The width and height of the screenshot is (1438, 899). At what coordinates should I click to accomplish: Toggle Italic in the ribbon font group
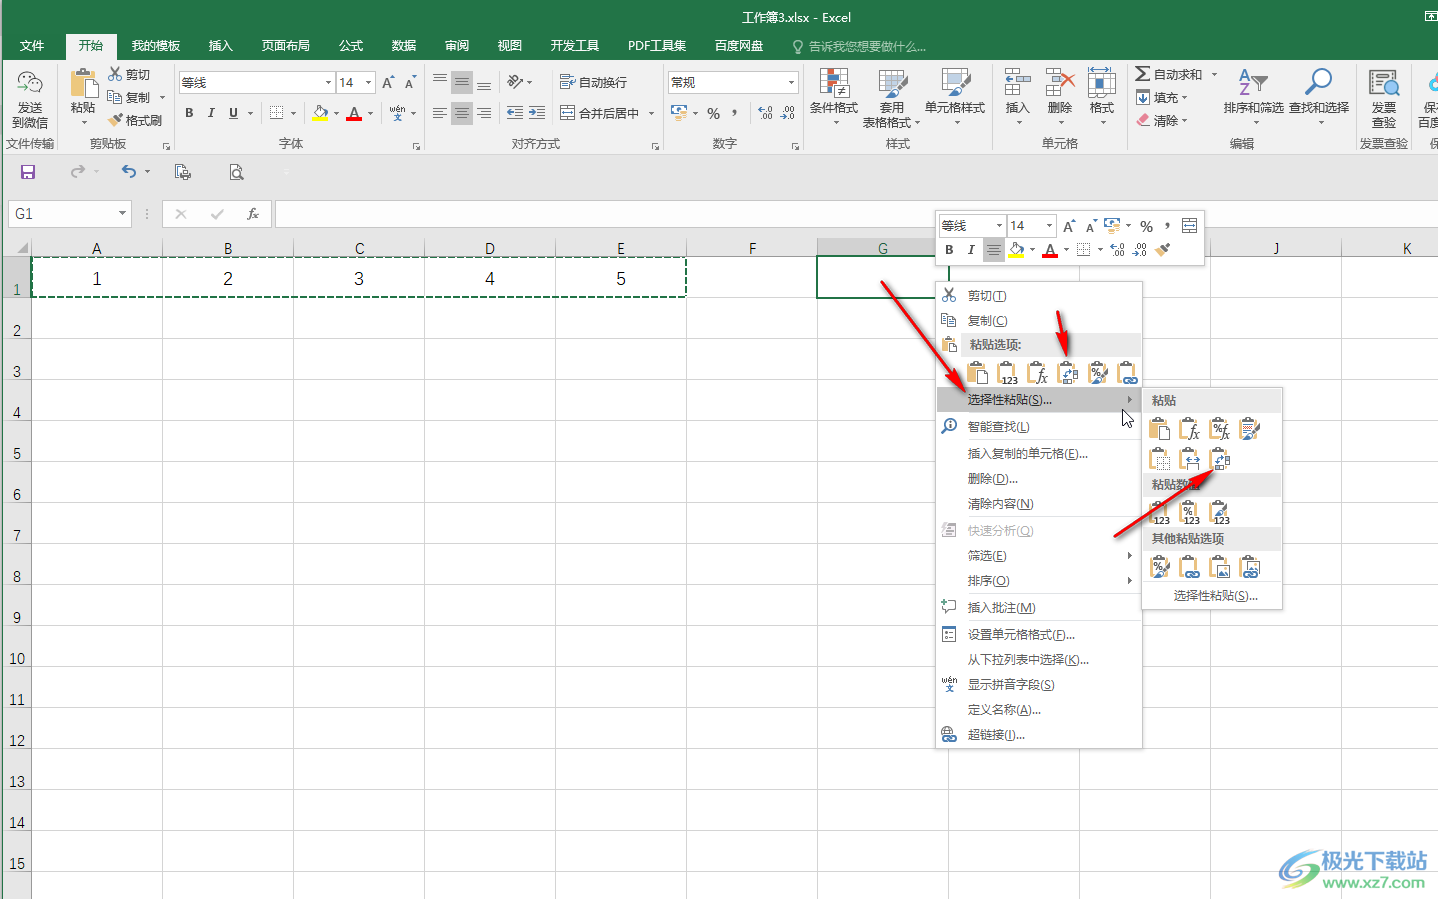point(211,113)
